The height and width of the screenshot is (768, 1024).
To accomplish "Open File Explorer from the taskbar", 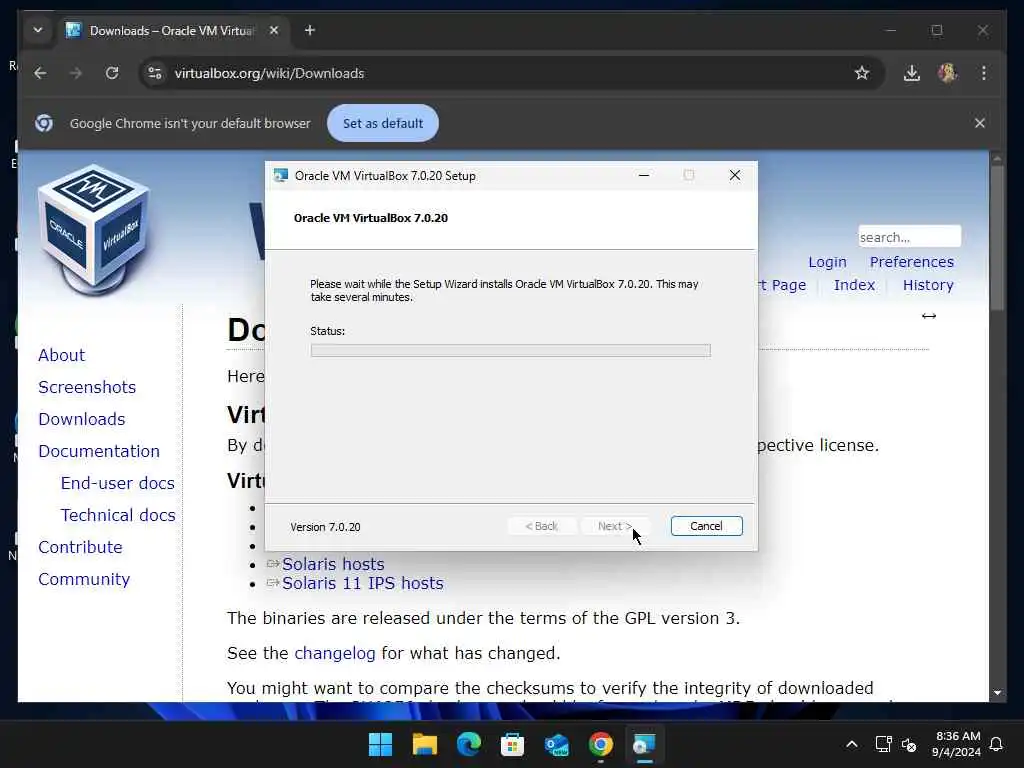I will (424, 744).
